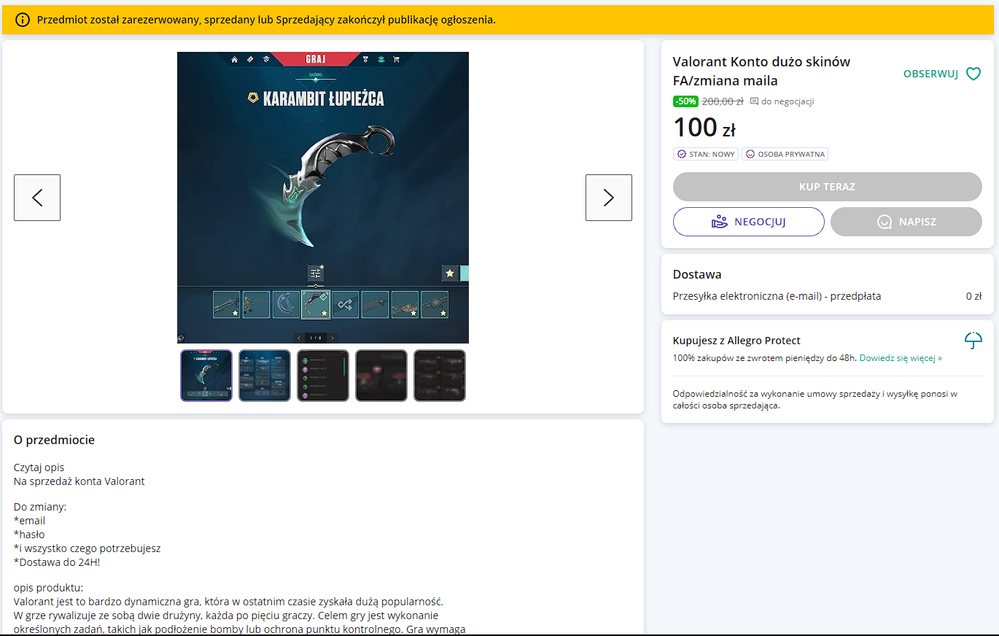Select the fifth gallery thumbnail

pos(440,375)
